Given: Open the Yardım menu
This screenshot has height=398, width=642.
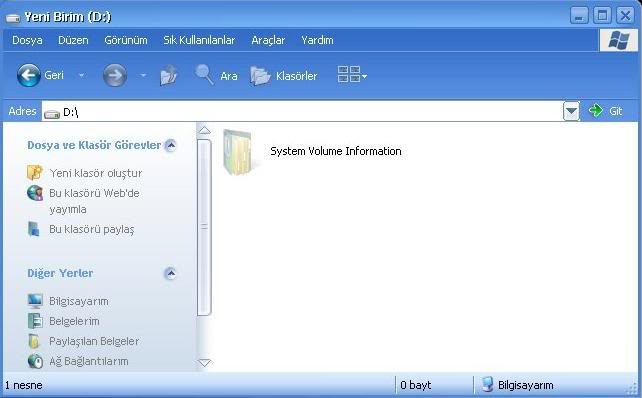Looking at the screenshot, I should (317, 40).
